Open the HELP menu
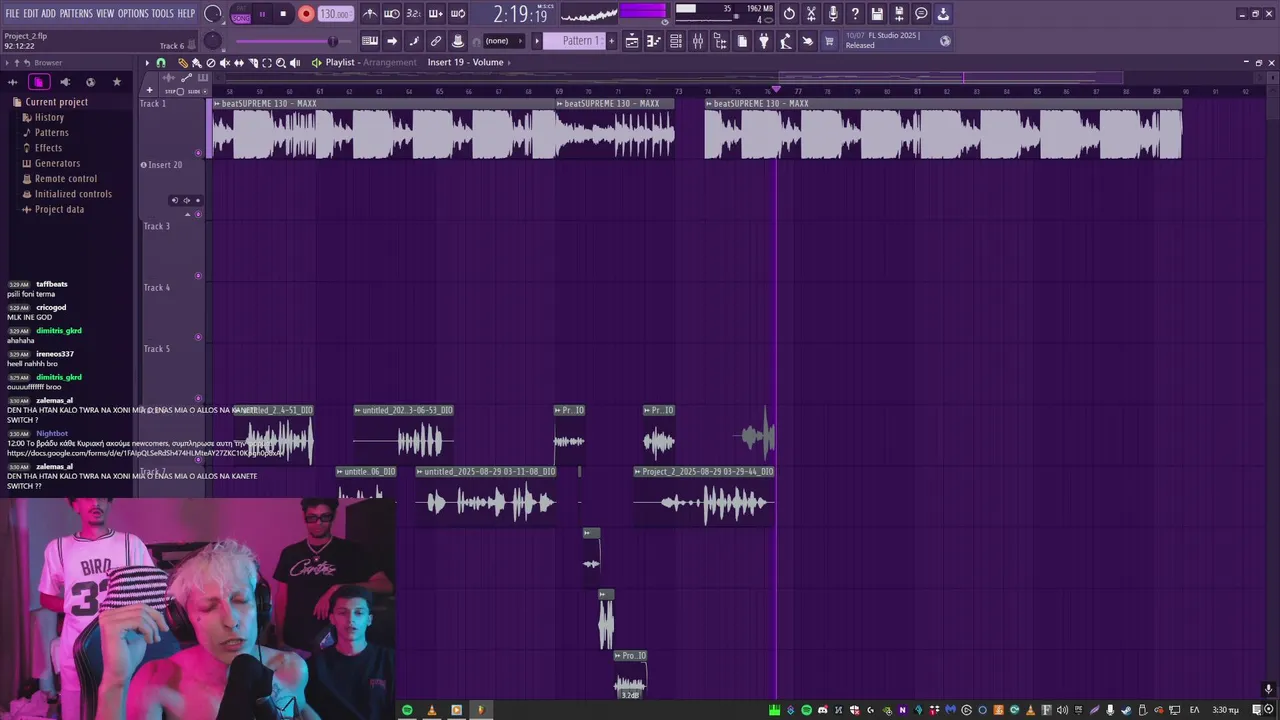The height and width of the screenshot is (720, 1280). pyautogui.click(x=186, y=14)
